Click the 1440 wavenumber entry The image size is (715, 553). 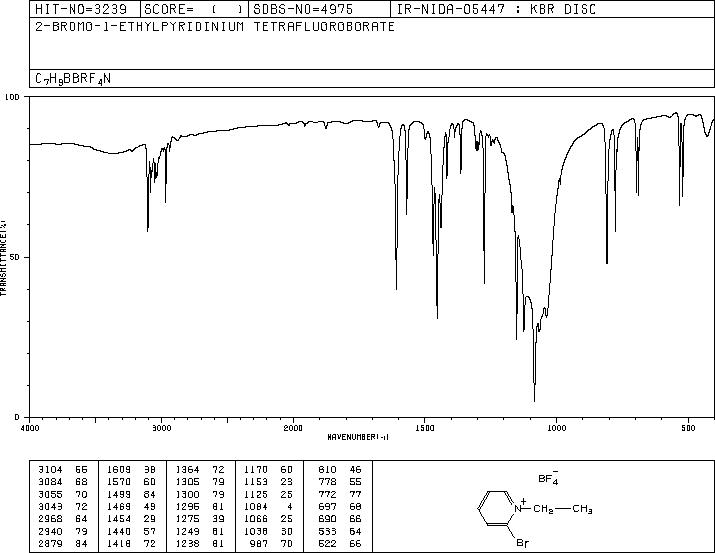(x=119, y=531)
